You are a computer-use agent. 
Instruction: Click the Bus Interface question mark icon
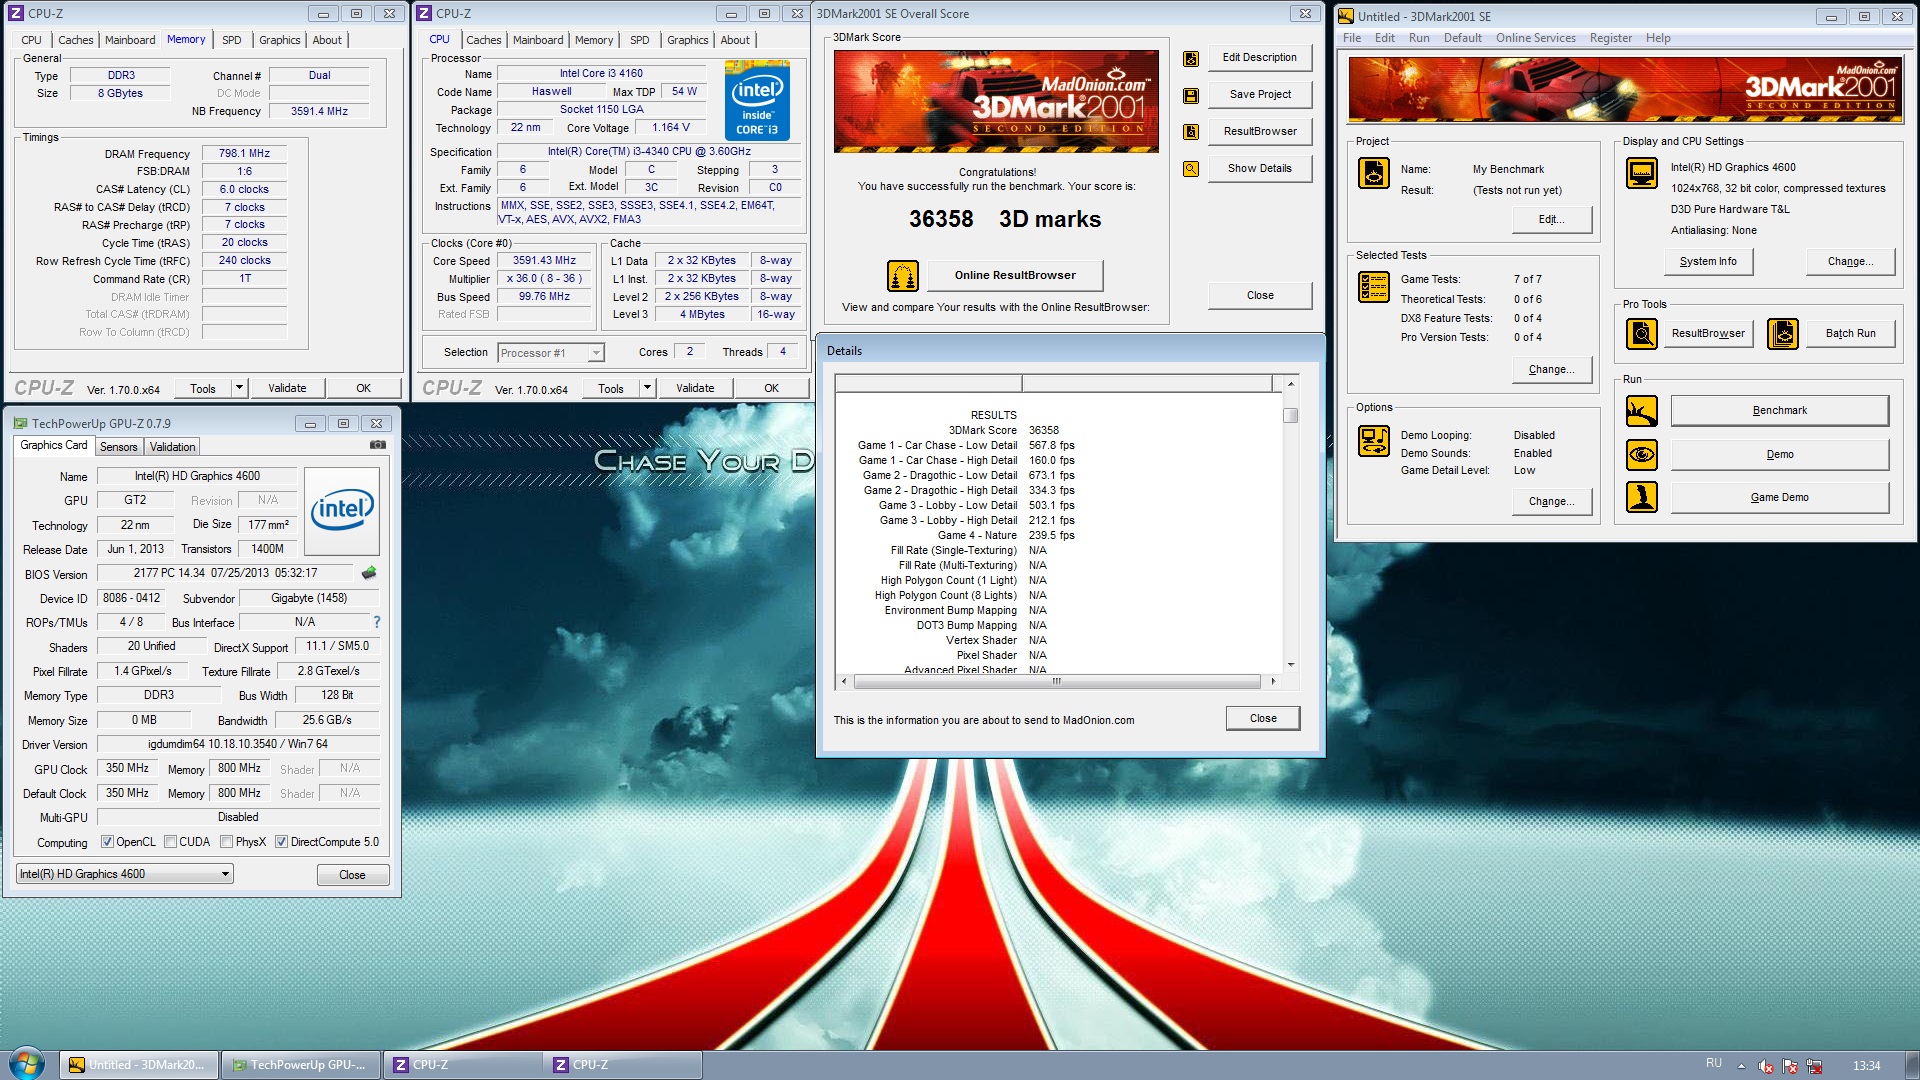pos(376,622)
